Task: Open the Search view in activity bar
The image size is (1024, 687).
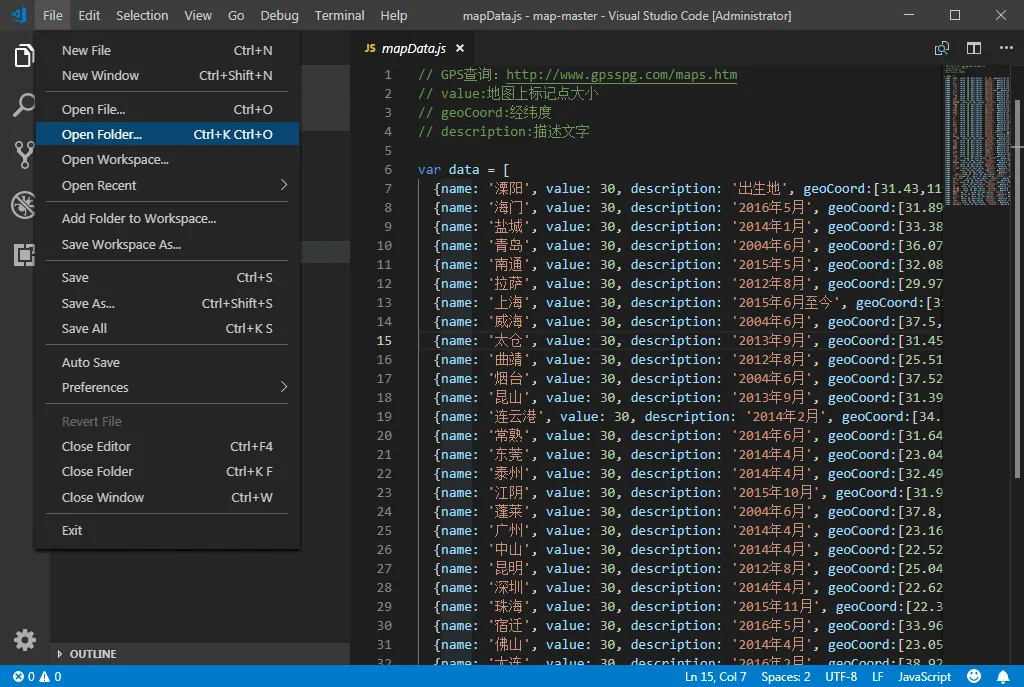Action: pos(24,105)
